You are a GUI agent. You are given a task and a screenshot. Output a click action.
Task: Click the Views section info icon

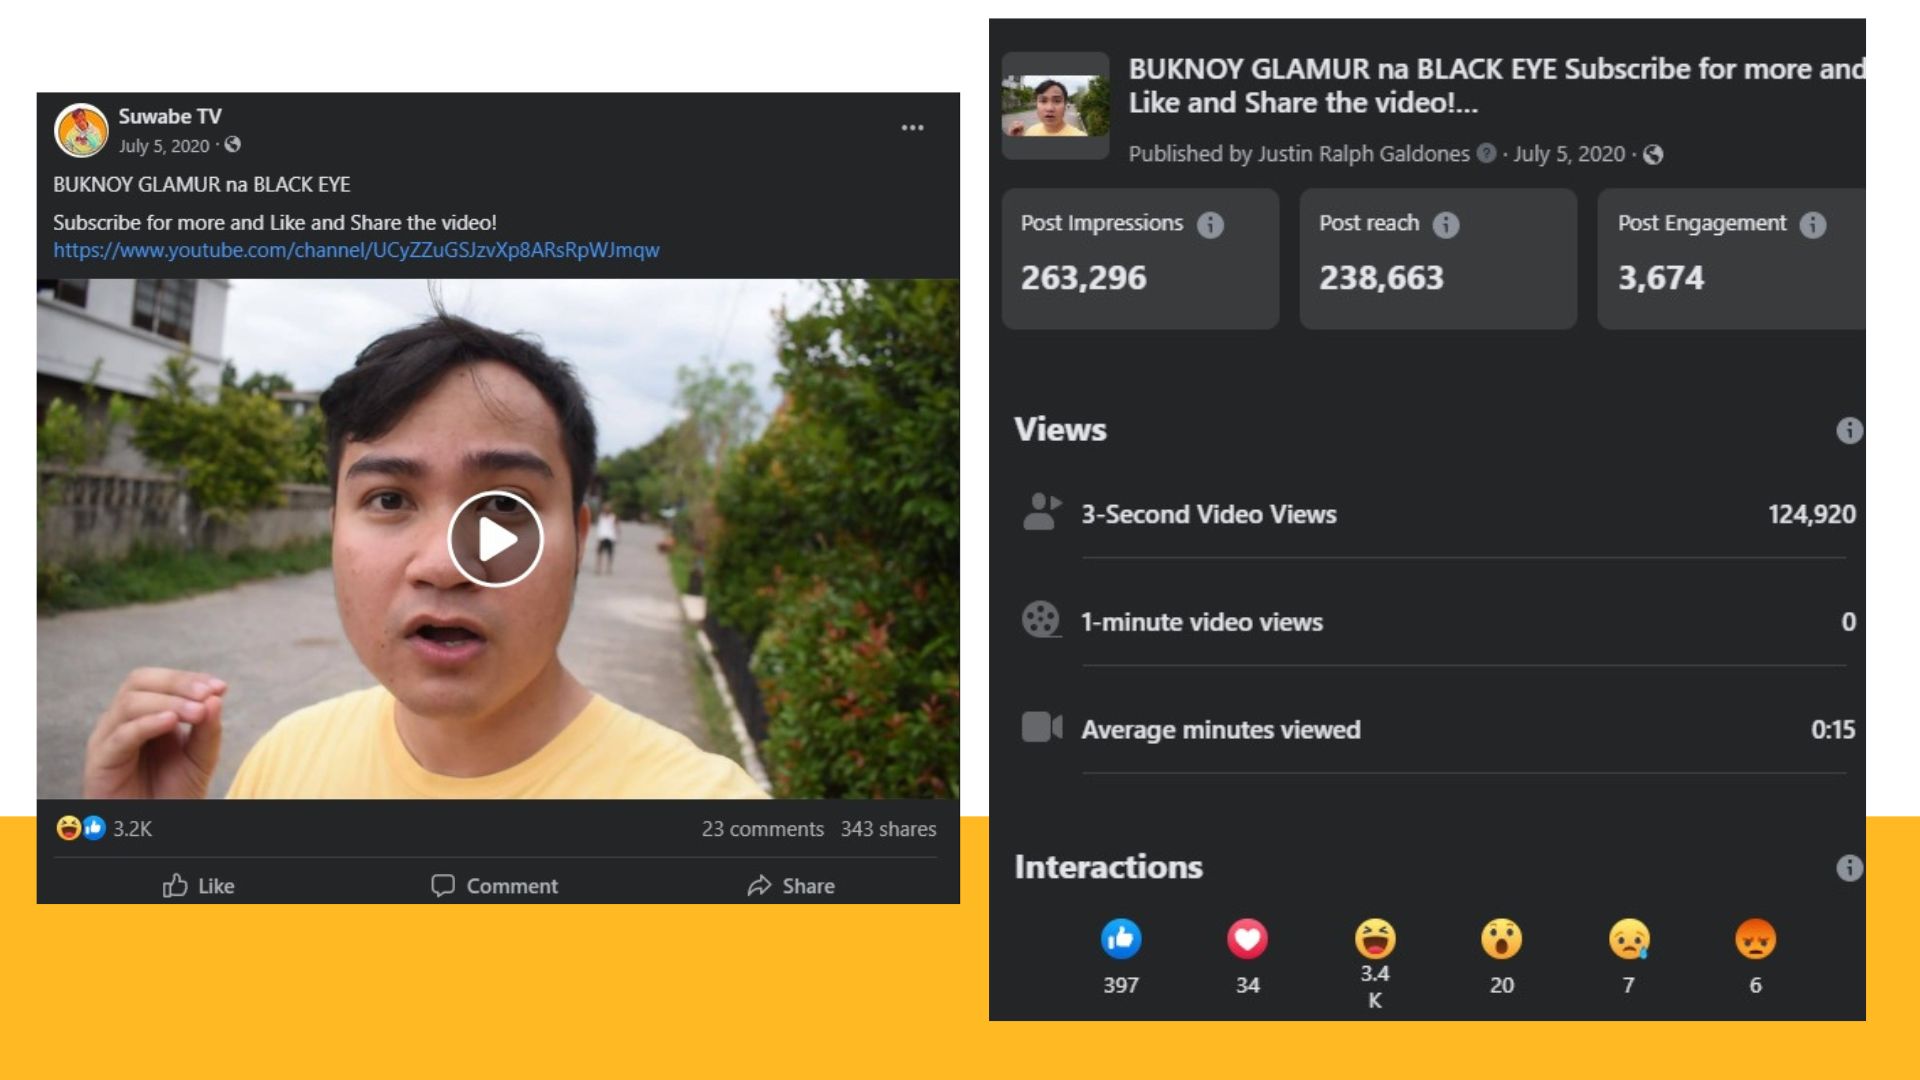(x=1848, y=430)
